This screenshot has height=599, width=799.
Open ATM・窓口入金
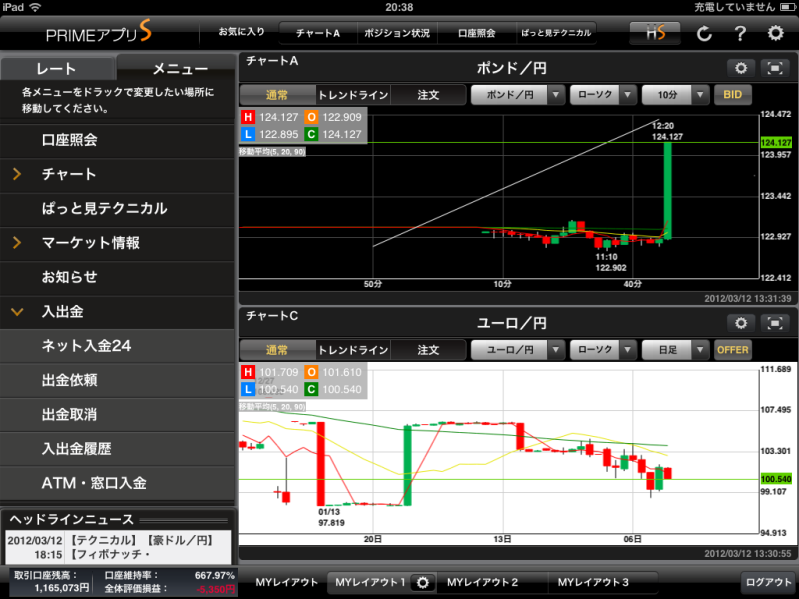117,483
